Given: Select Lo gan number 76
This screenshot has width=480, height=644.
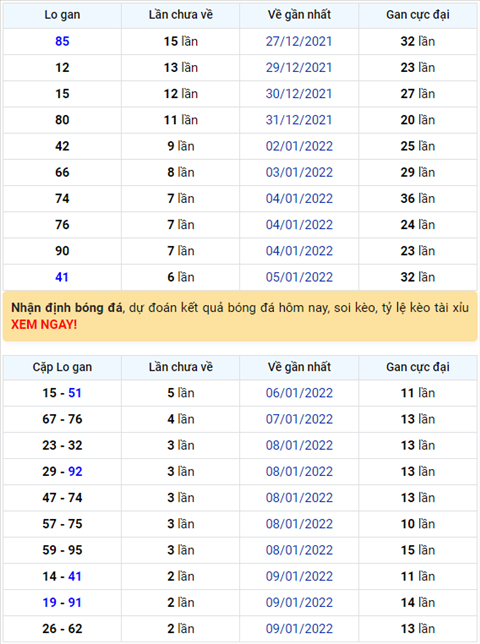Looking at the screenshot, I should coord(62,225).
